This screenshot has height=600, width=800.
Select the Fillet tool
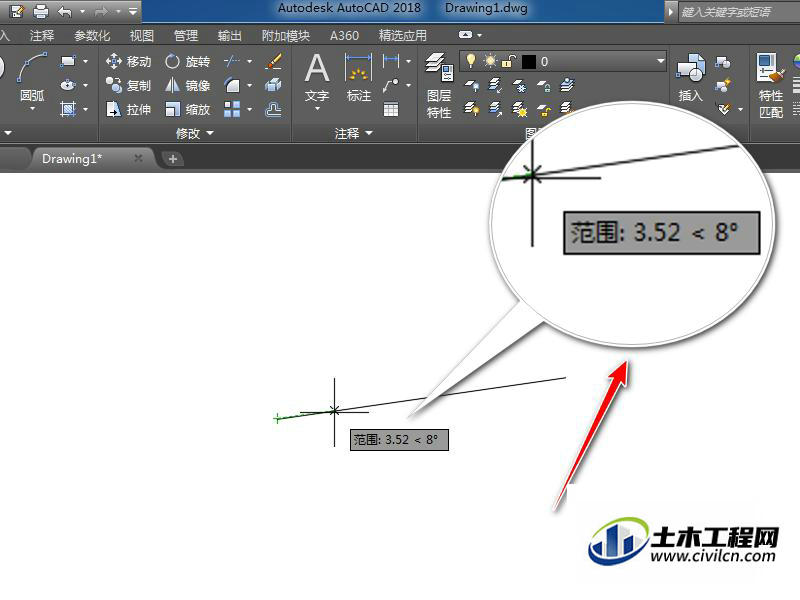click(x=232, y=85)
